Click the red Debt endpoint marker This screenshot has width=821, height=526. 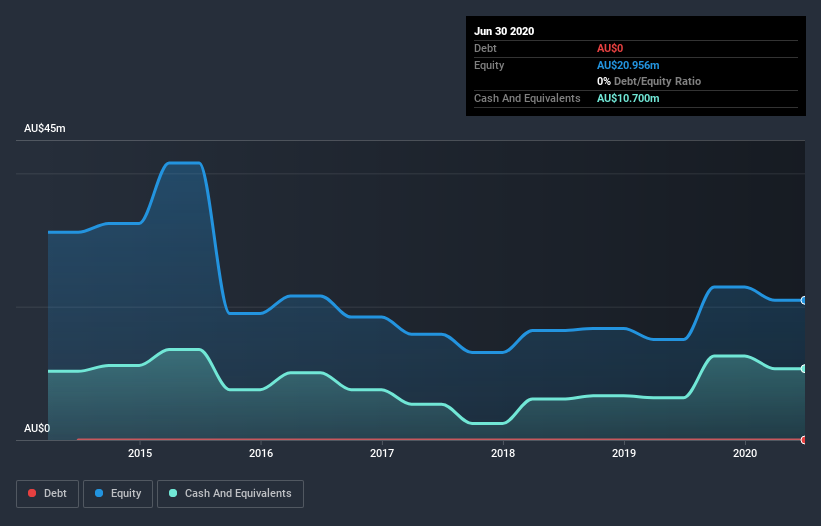pyautogui.click(x=804, y=440)
